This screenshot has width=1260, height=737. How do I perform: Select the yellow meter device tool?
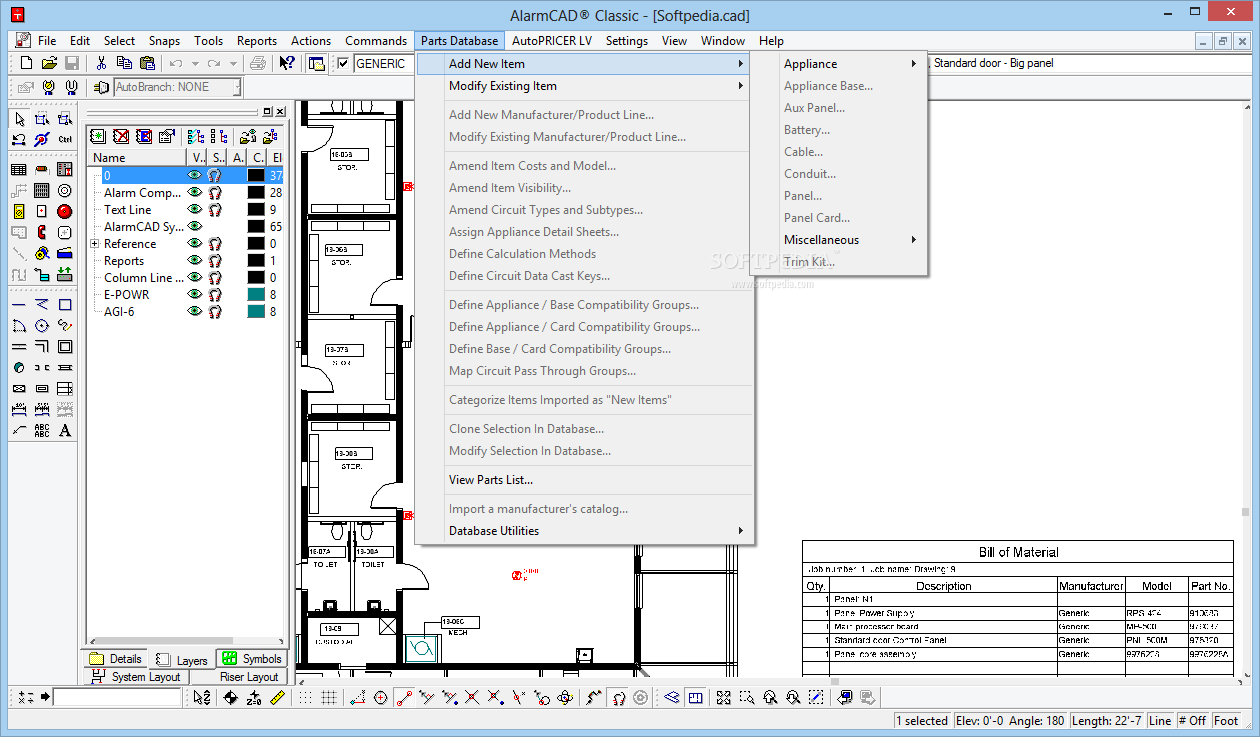[x=19, y=211]
